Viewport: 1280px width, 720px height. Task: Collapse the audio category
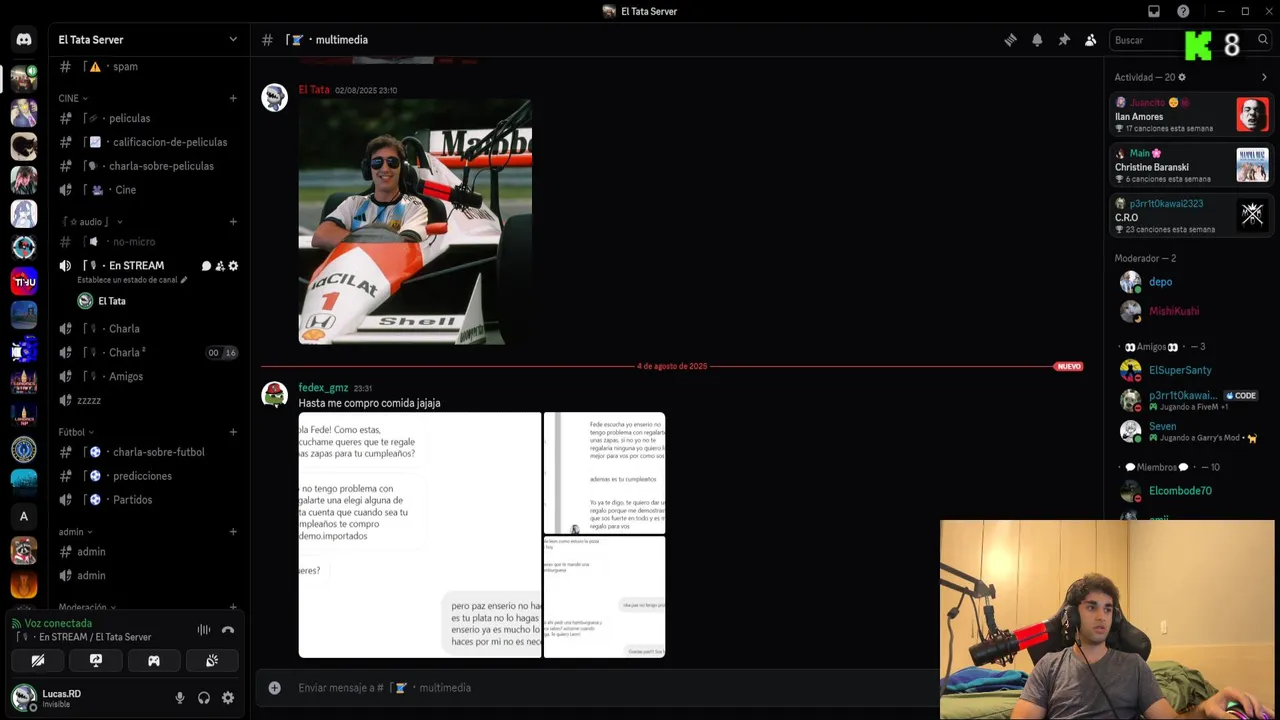[92, 222]
